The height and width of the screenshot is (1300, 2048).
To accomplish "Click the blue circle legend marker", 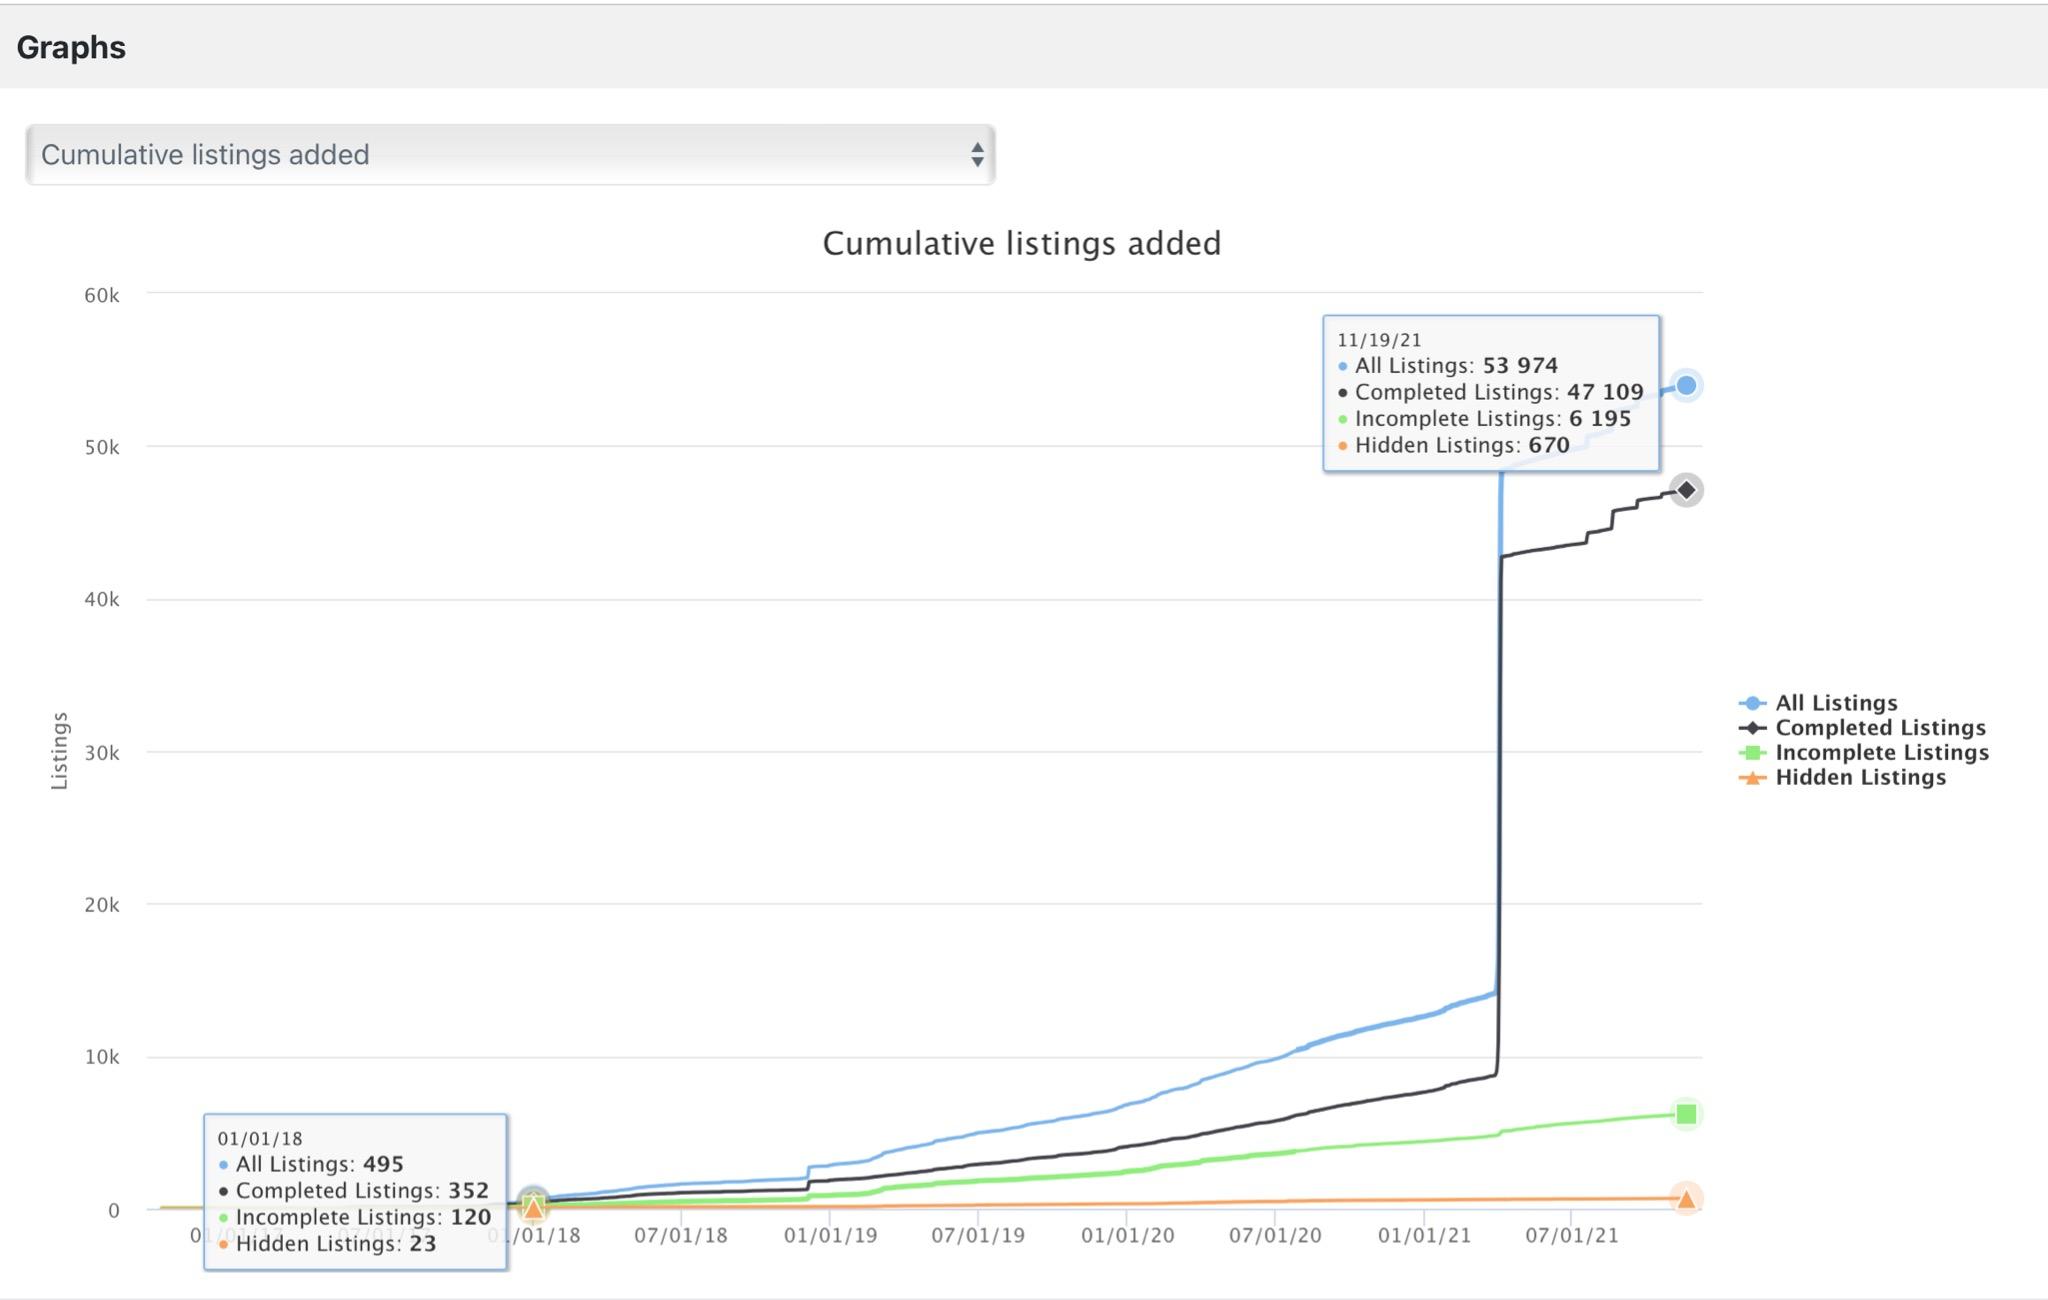I will point(1752,703).
